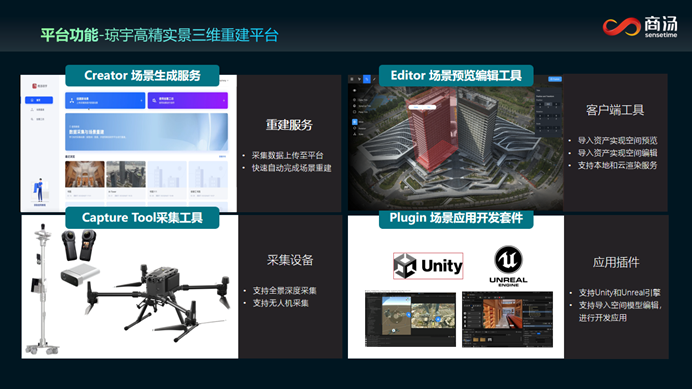Screen dimensions: 692x389
Task: Select the Unity engine logo
Action: pos(428,266)
